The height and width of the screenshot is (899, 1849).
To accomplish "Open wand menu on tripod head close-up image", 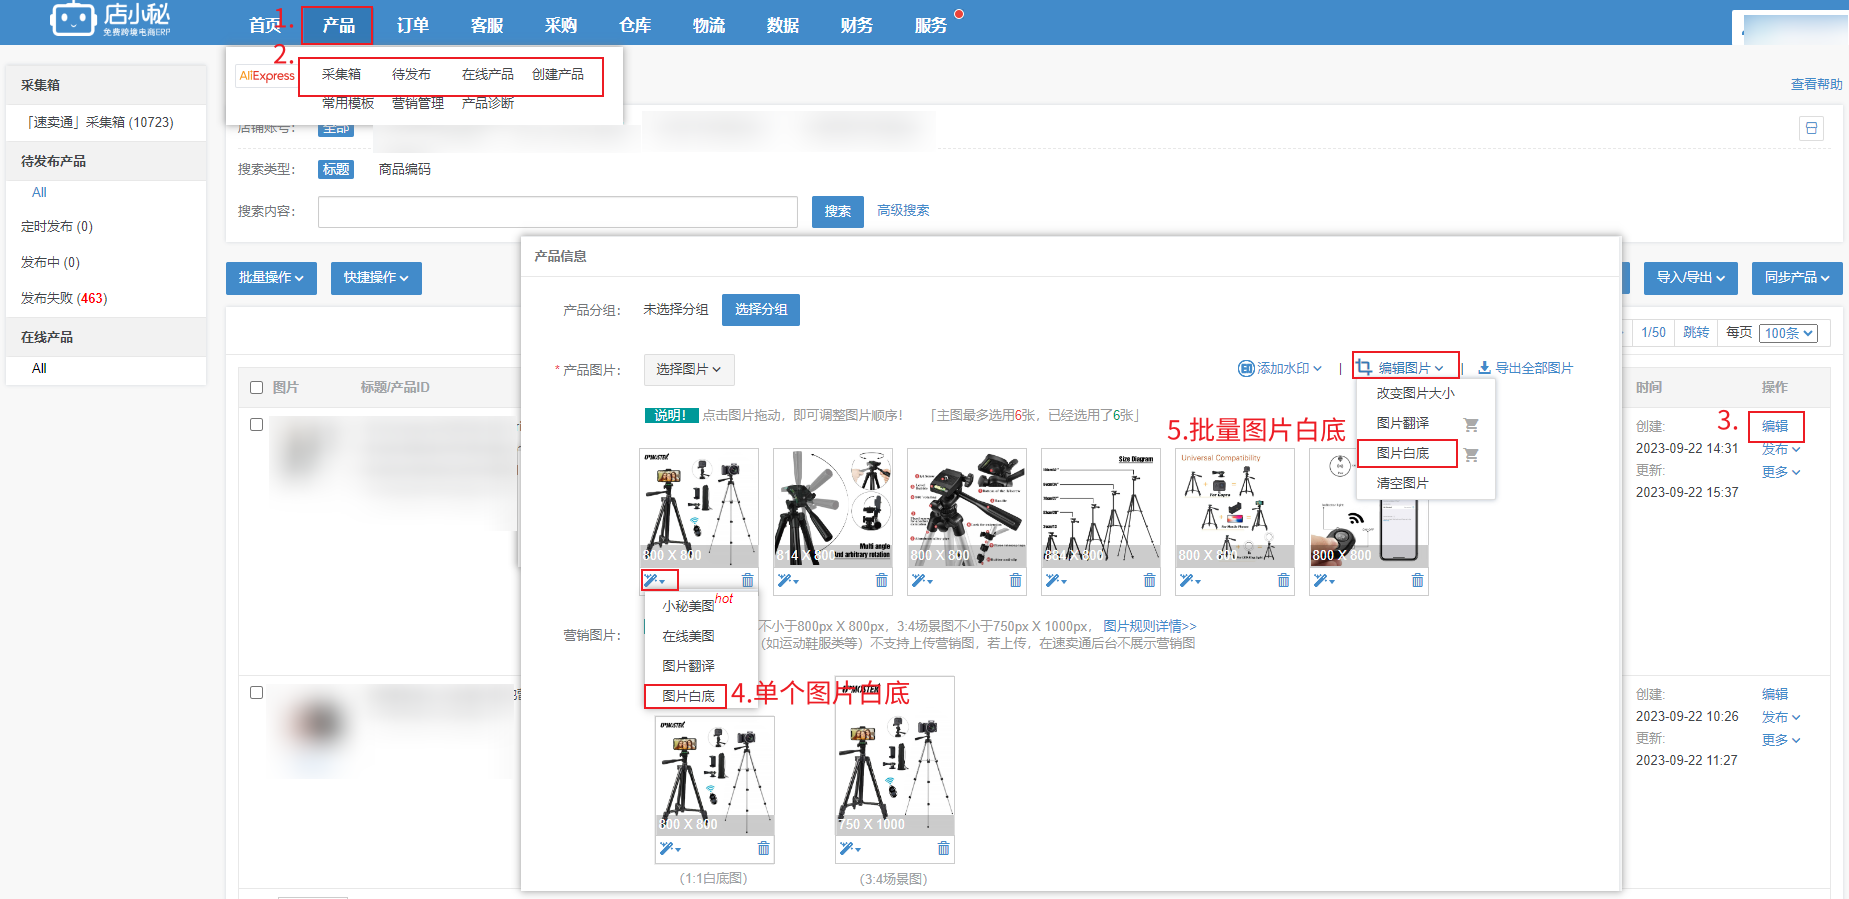I will pyautogui.click(x=922, y=580).
